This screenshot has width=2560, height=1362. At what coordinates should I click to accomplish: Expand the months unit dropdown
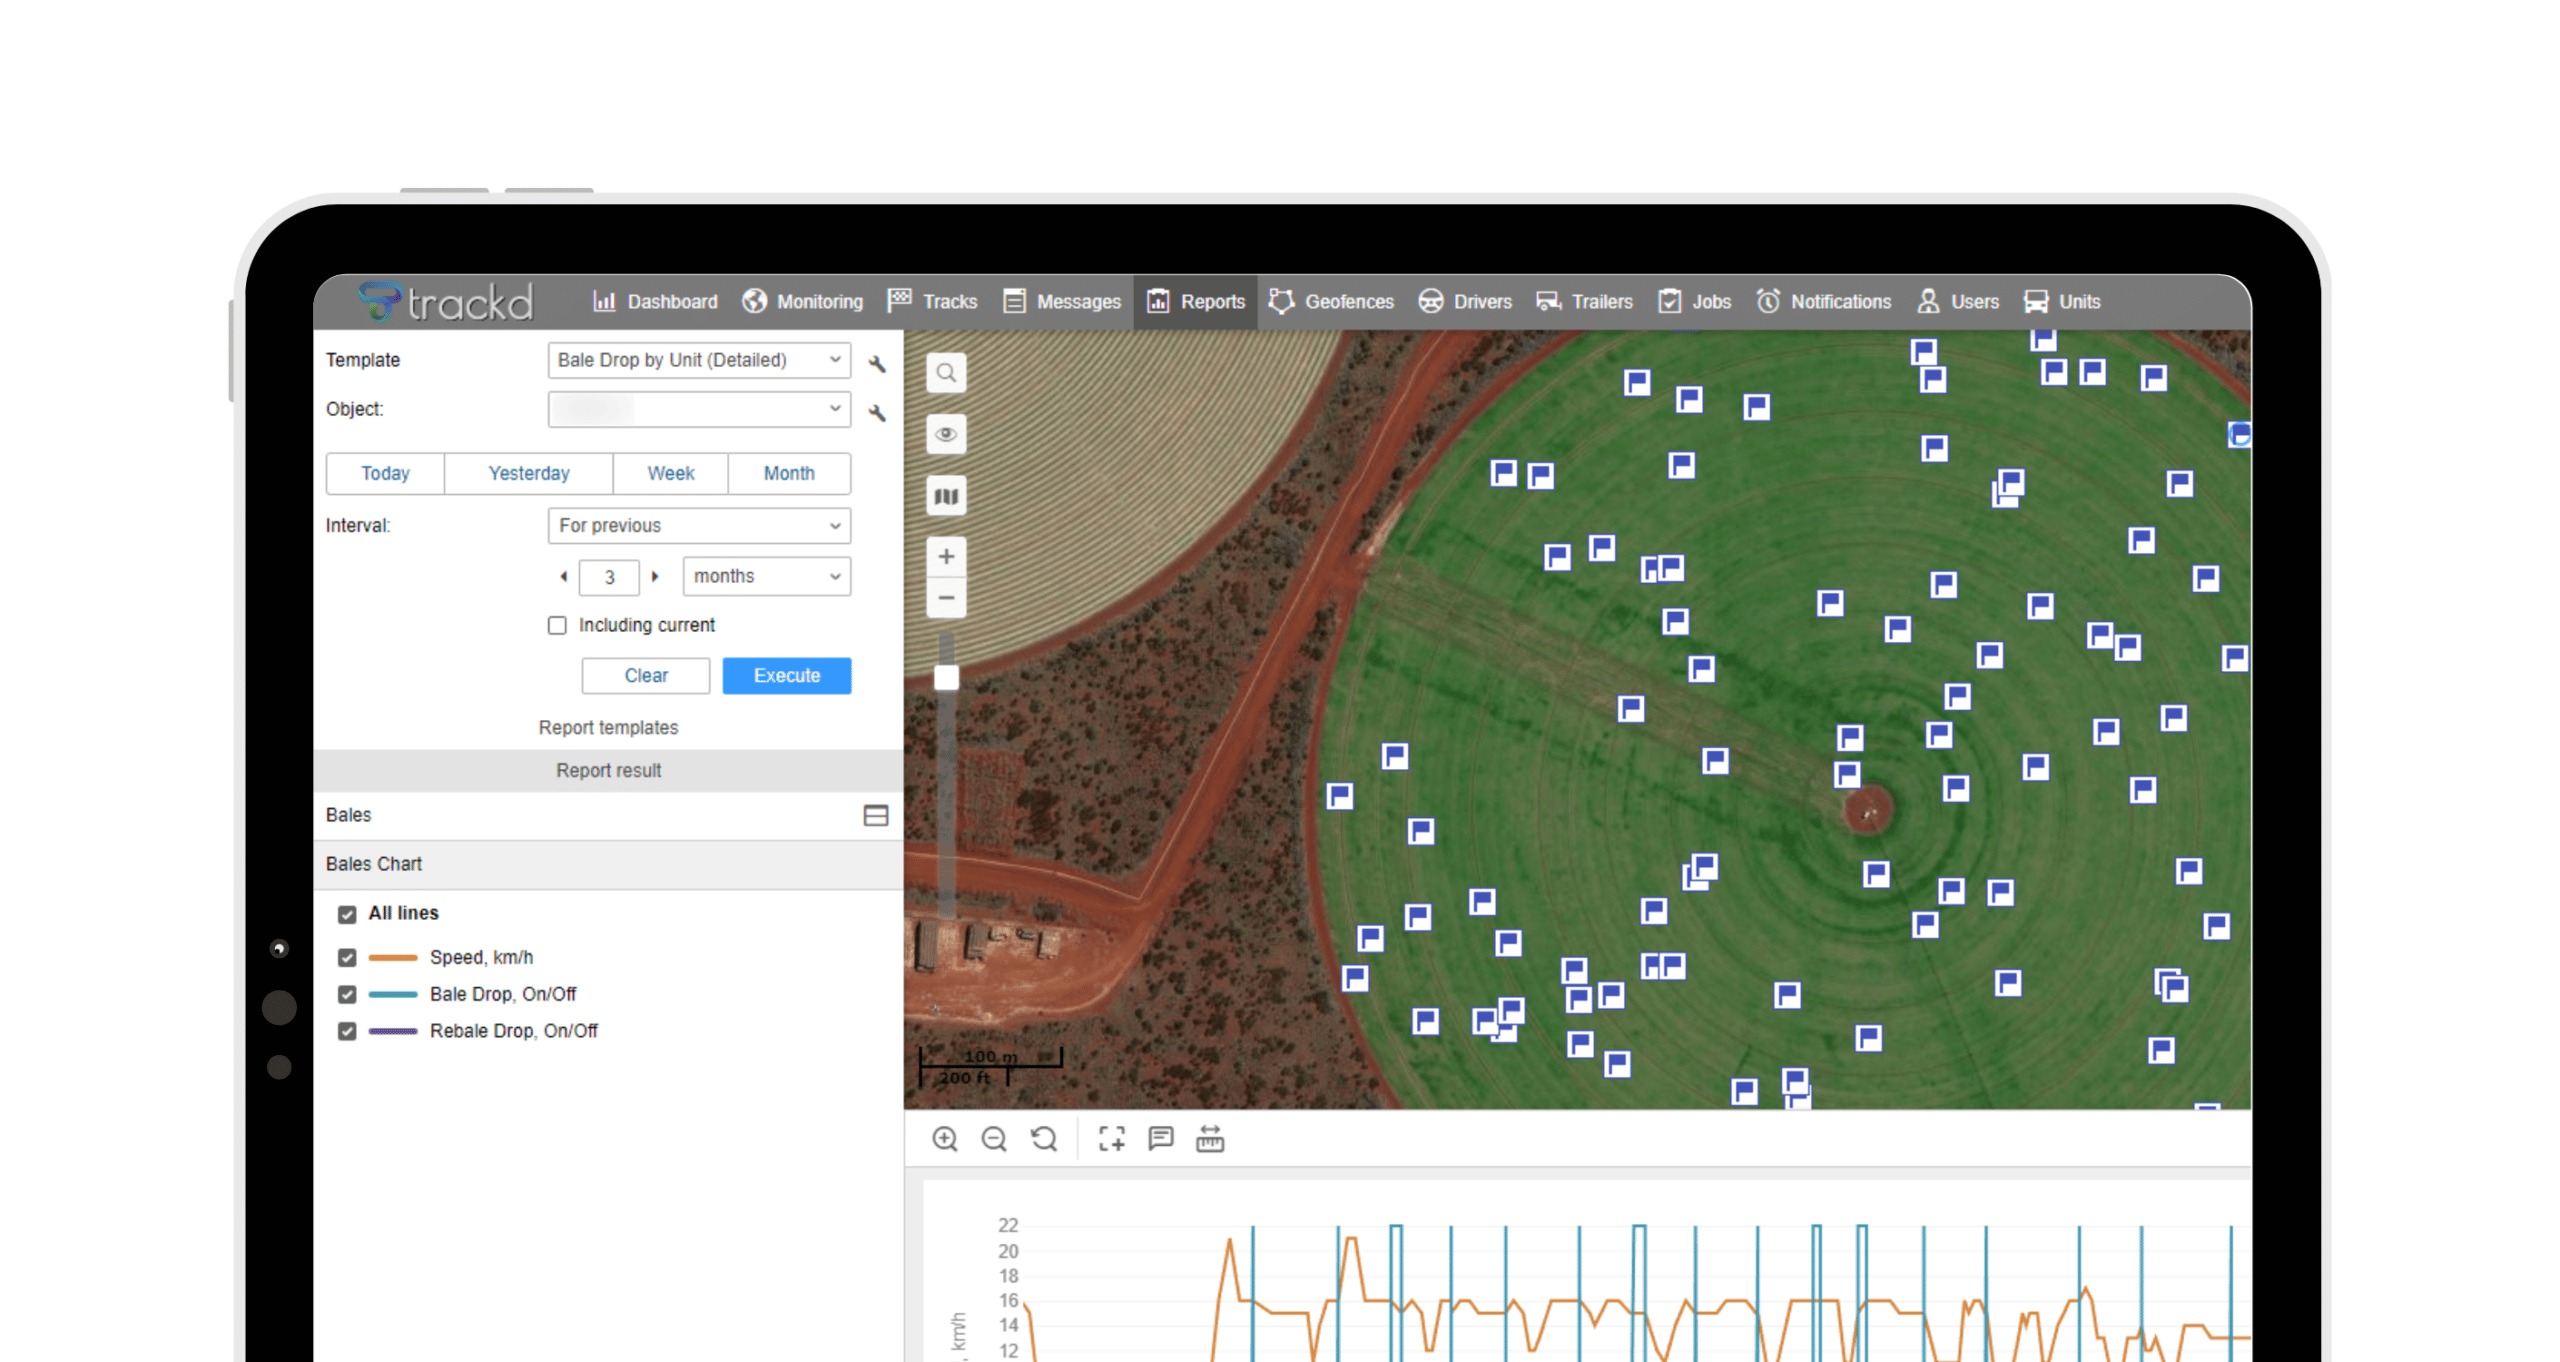coord(766,577)
